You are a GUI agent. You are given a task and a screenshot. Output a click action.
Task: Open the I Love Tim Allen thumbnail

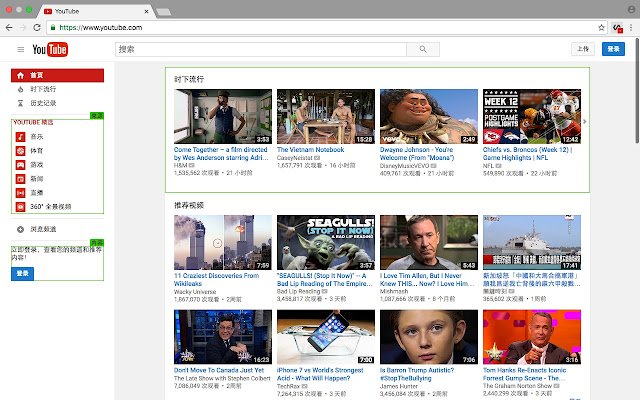point(429,242)
